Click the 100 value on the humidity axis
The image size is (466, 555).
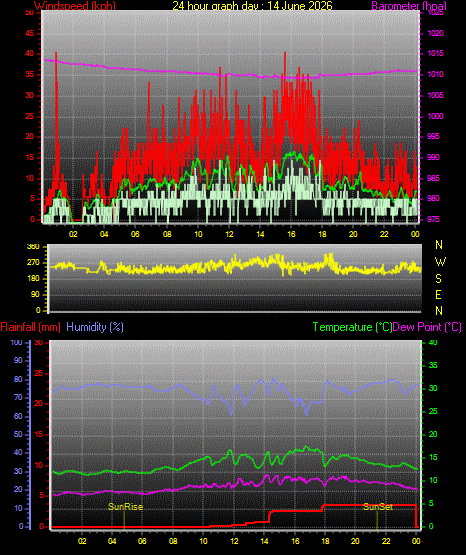(x=17, y=343)
